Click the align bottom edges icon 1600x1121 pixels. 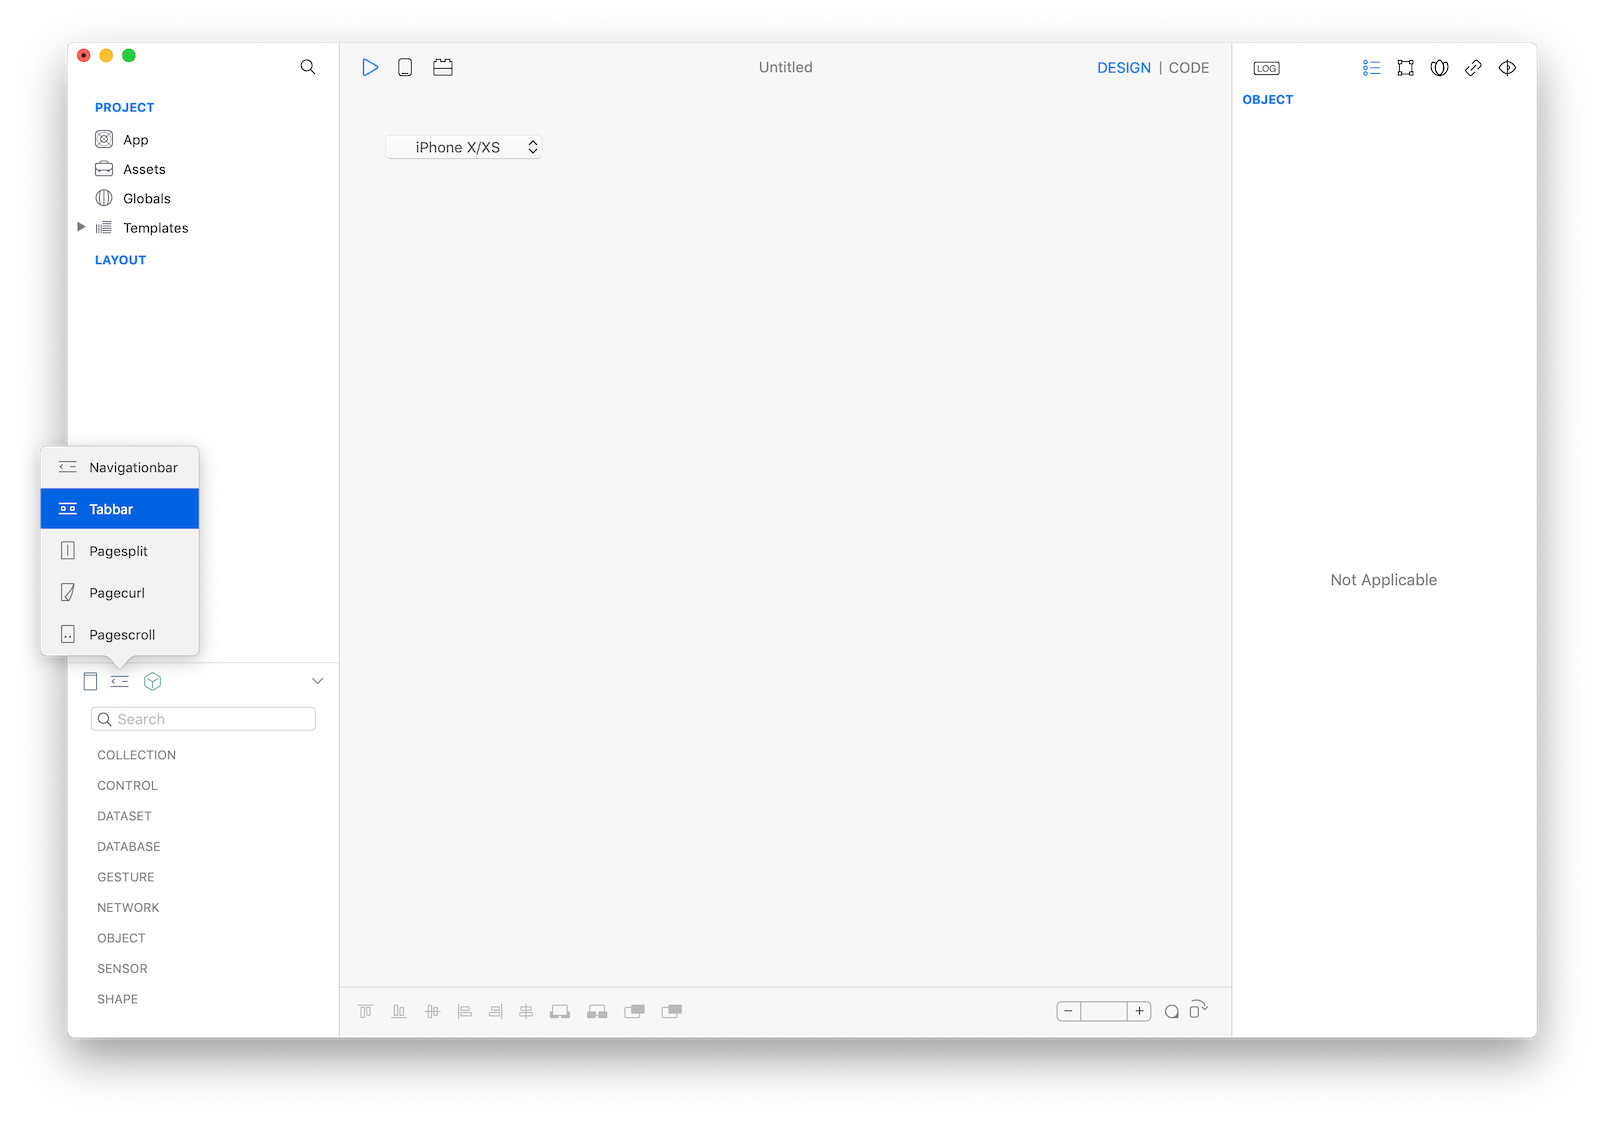click(x=399, y=1011)
